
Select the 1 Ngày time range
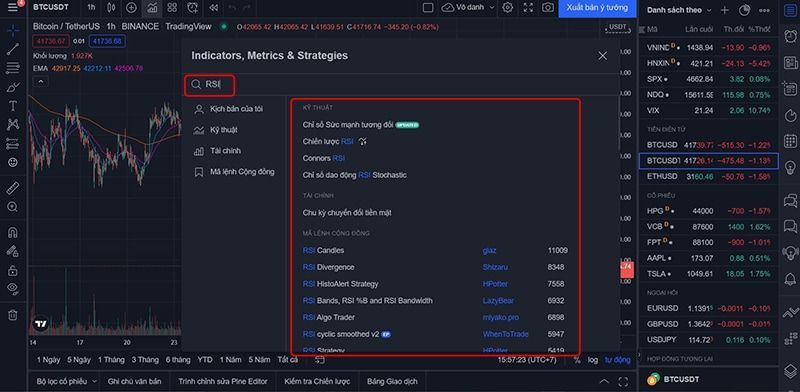(48, 360)
